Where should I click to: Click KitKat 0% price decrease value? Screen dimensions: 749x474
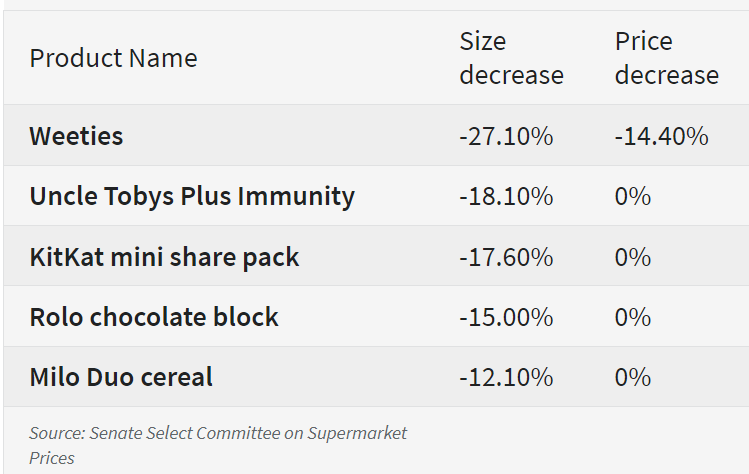click(x=633, y=257)
